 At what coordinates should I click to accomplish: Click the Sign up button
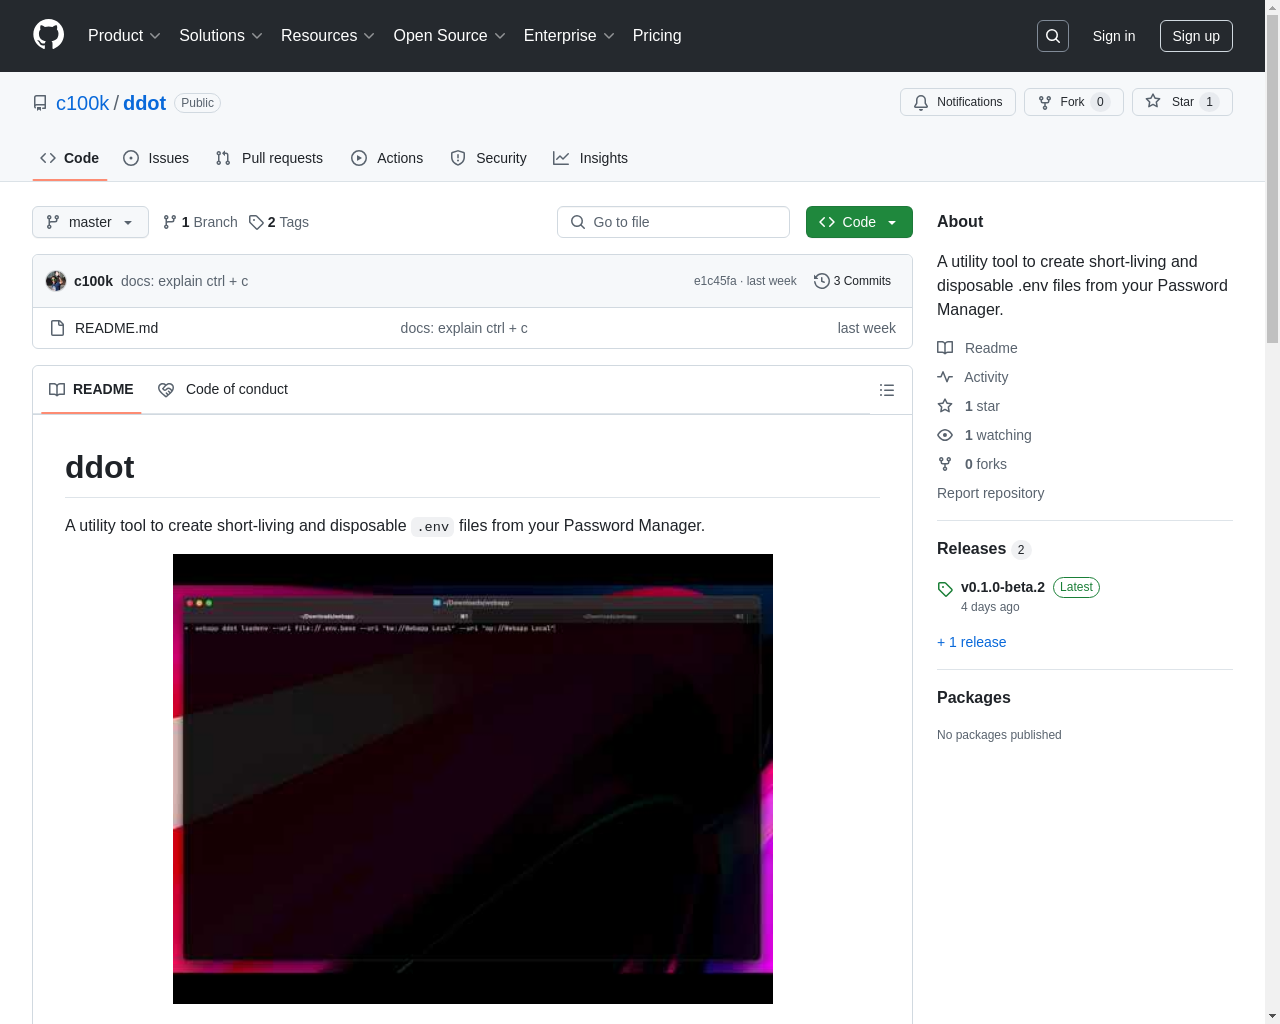1196,36
